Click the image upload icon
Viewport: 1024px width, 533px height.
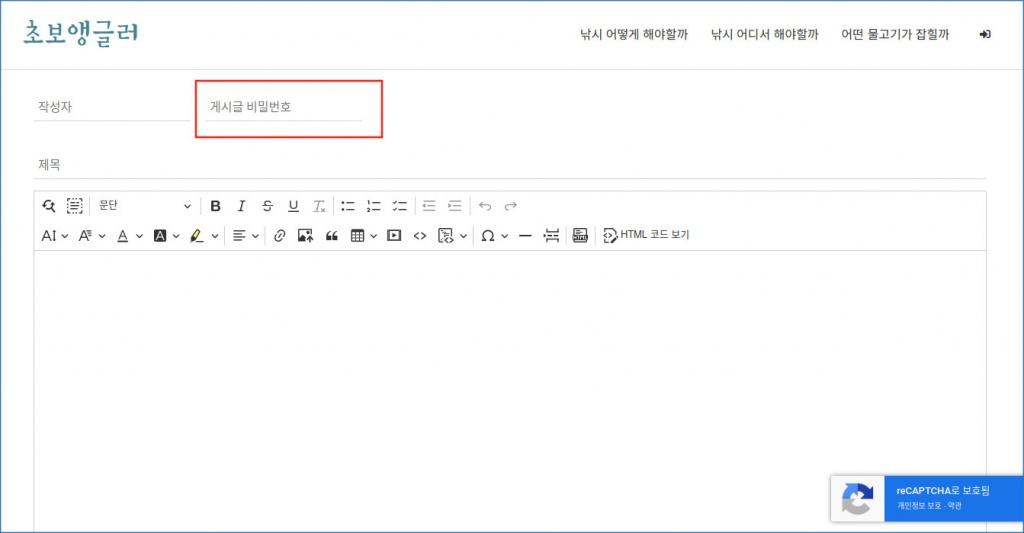click(306, 236)
